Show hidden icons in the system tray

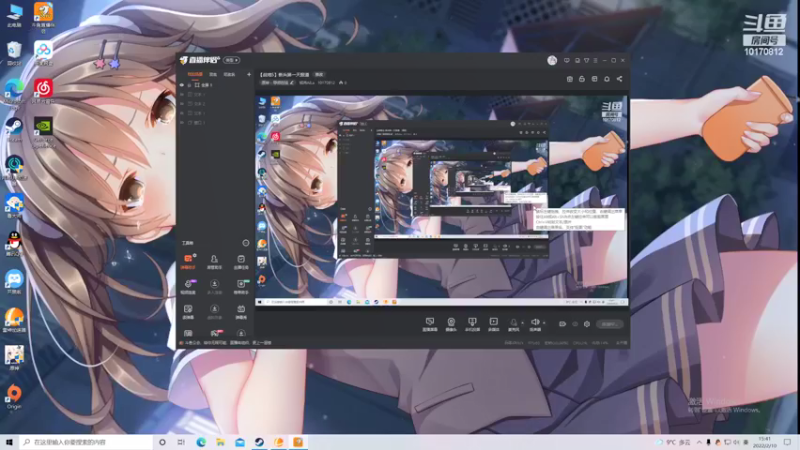click(x=699, y=442)
